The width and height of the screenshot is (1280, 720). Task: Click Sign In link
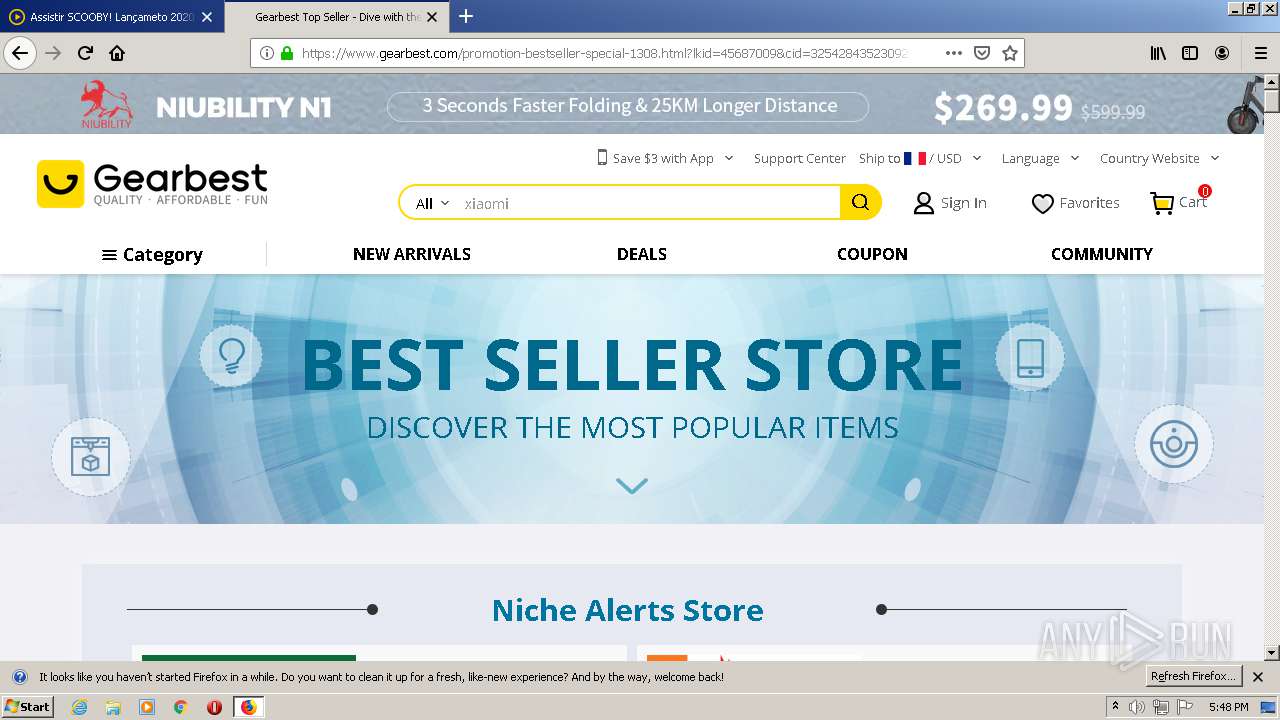[963, 203]
